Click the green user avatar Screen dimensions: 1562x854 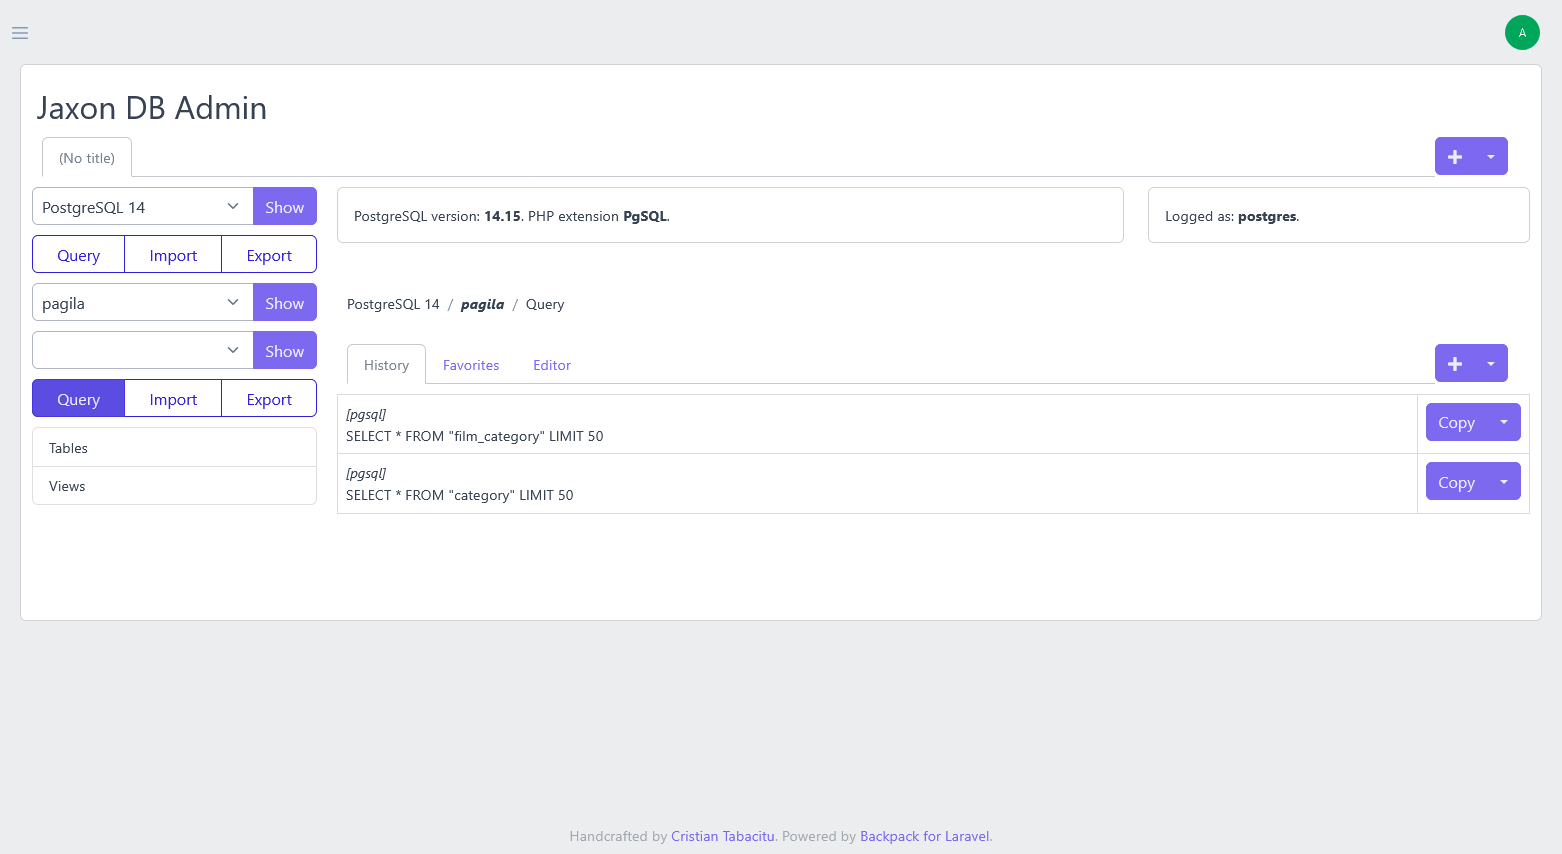(1522, 32)
